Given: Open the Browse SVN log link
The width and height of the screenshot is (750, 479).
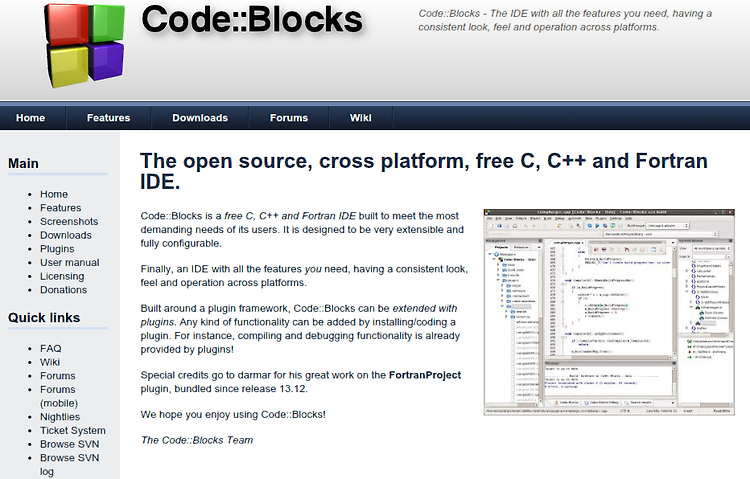Looking at the screenshot, I should pyautogui.click(x=70, y=465).
